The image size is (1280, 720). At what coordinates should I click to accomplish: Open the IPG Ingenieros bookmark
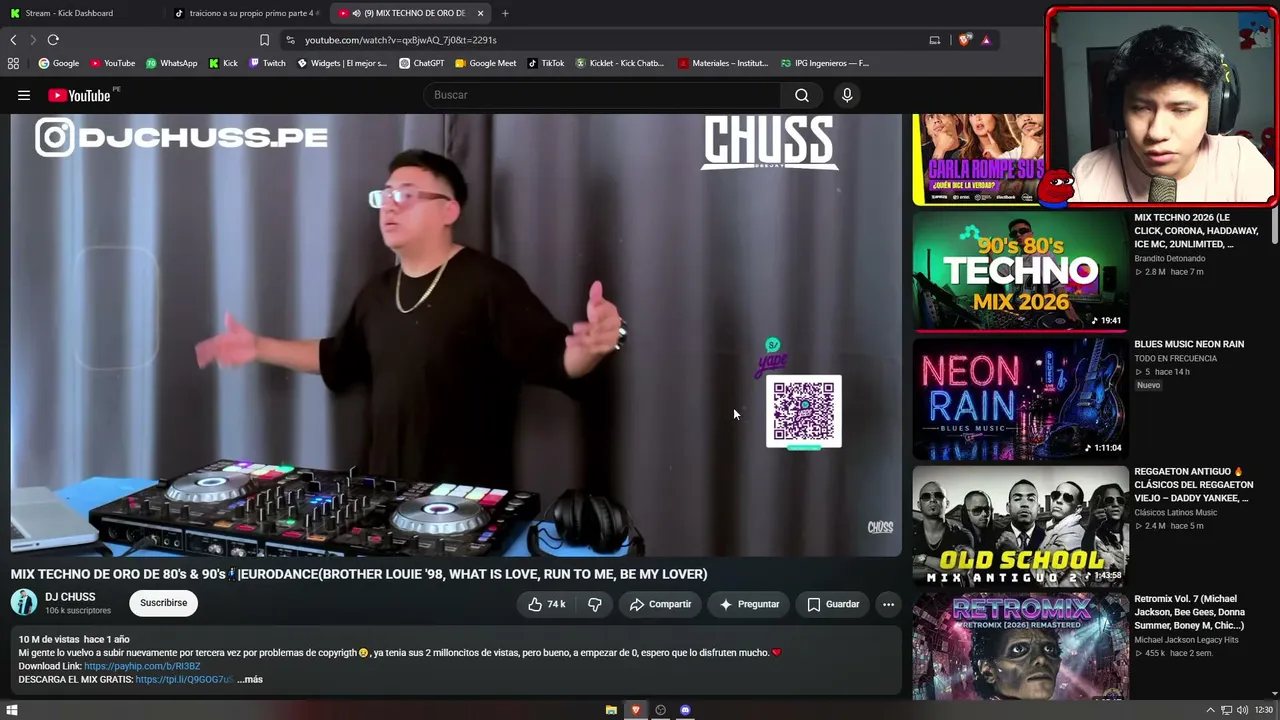pyautogui.click(x=825, y=63)
